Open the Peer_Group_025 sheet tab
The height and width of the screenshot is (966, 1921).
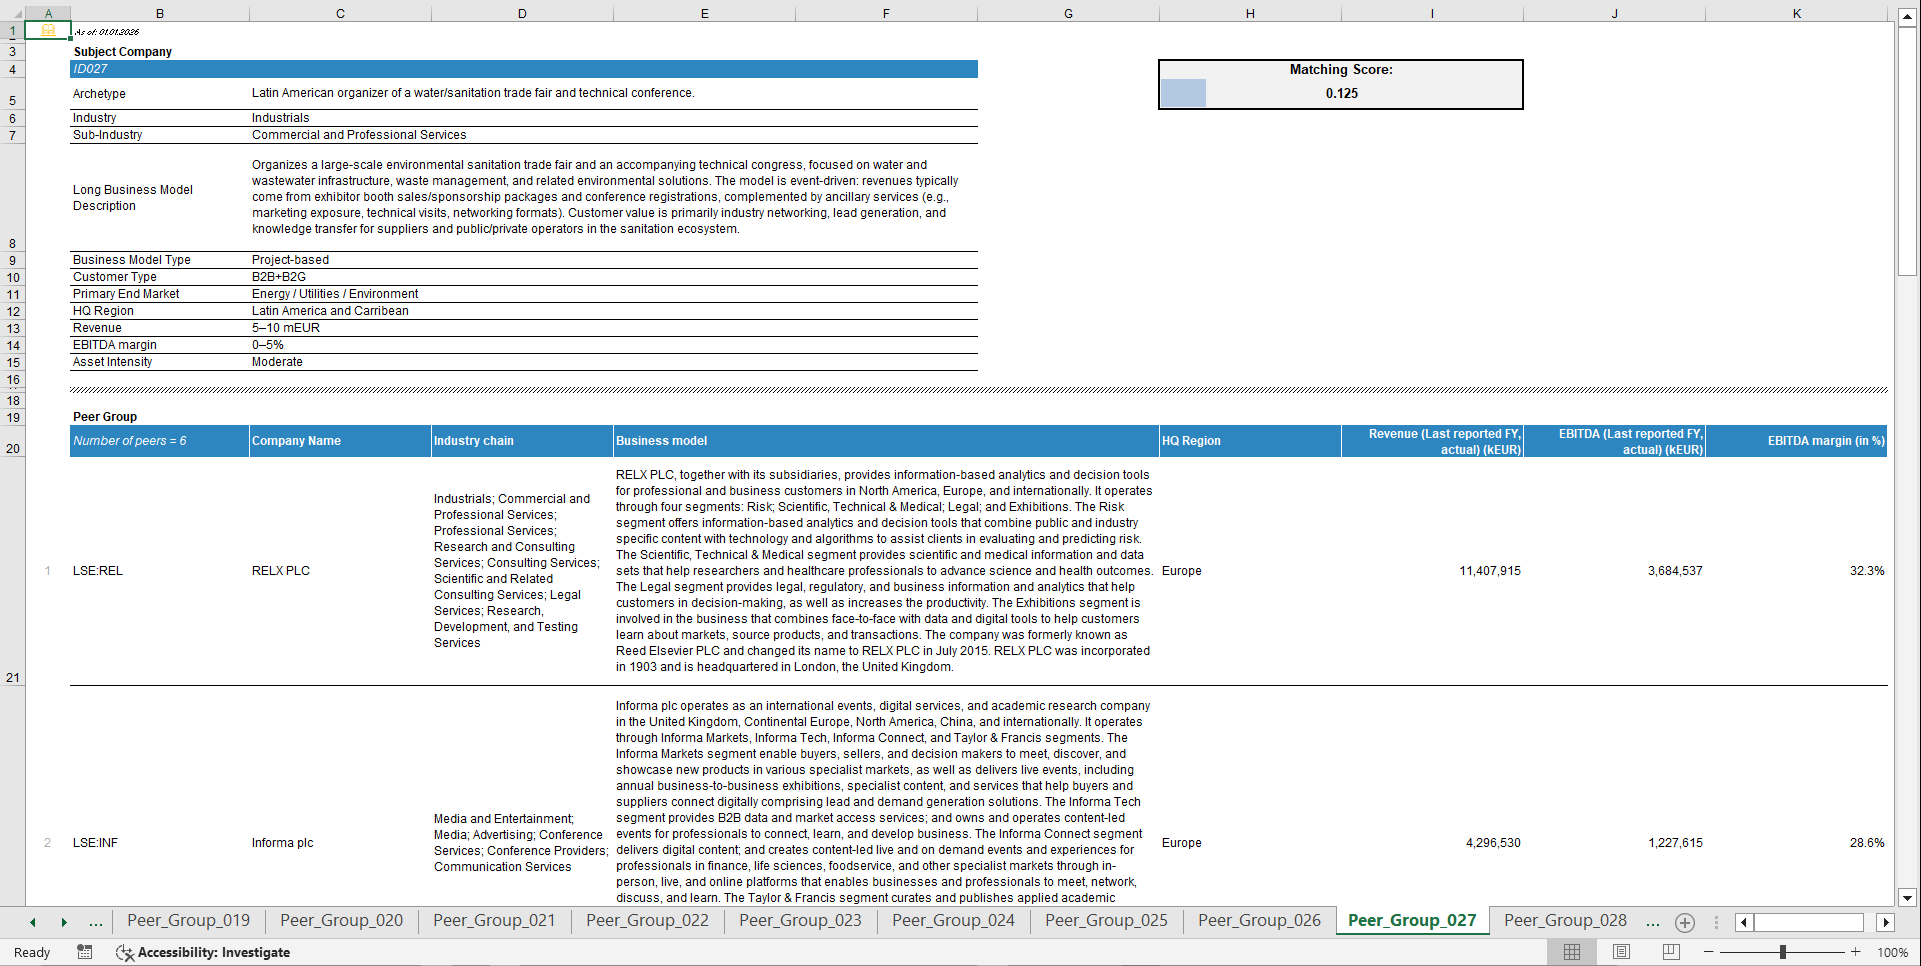(x=1106, y=921)
